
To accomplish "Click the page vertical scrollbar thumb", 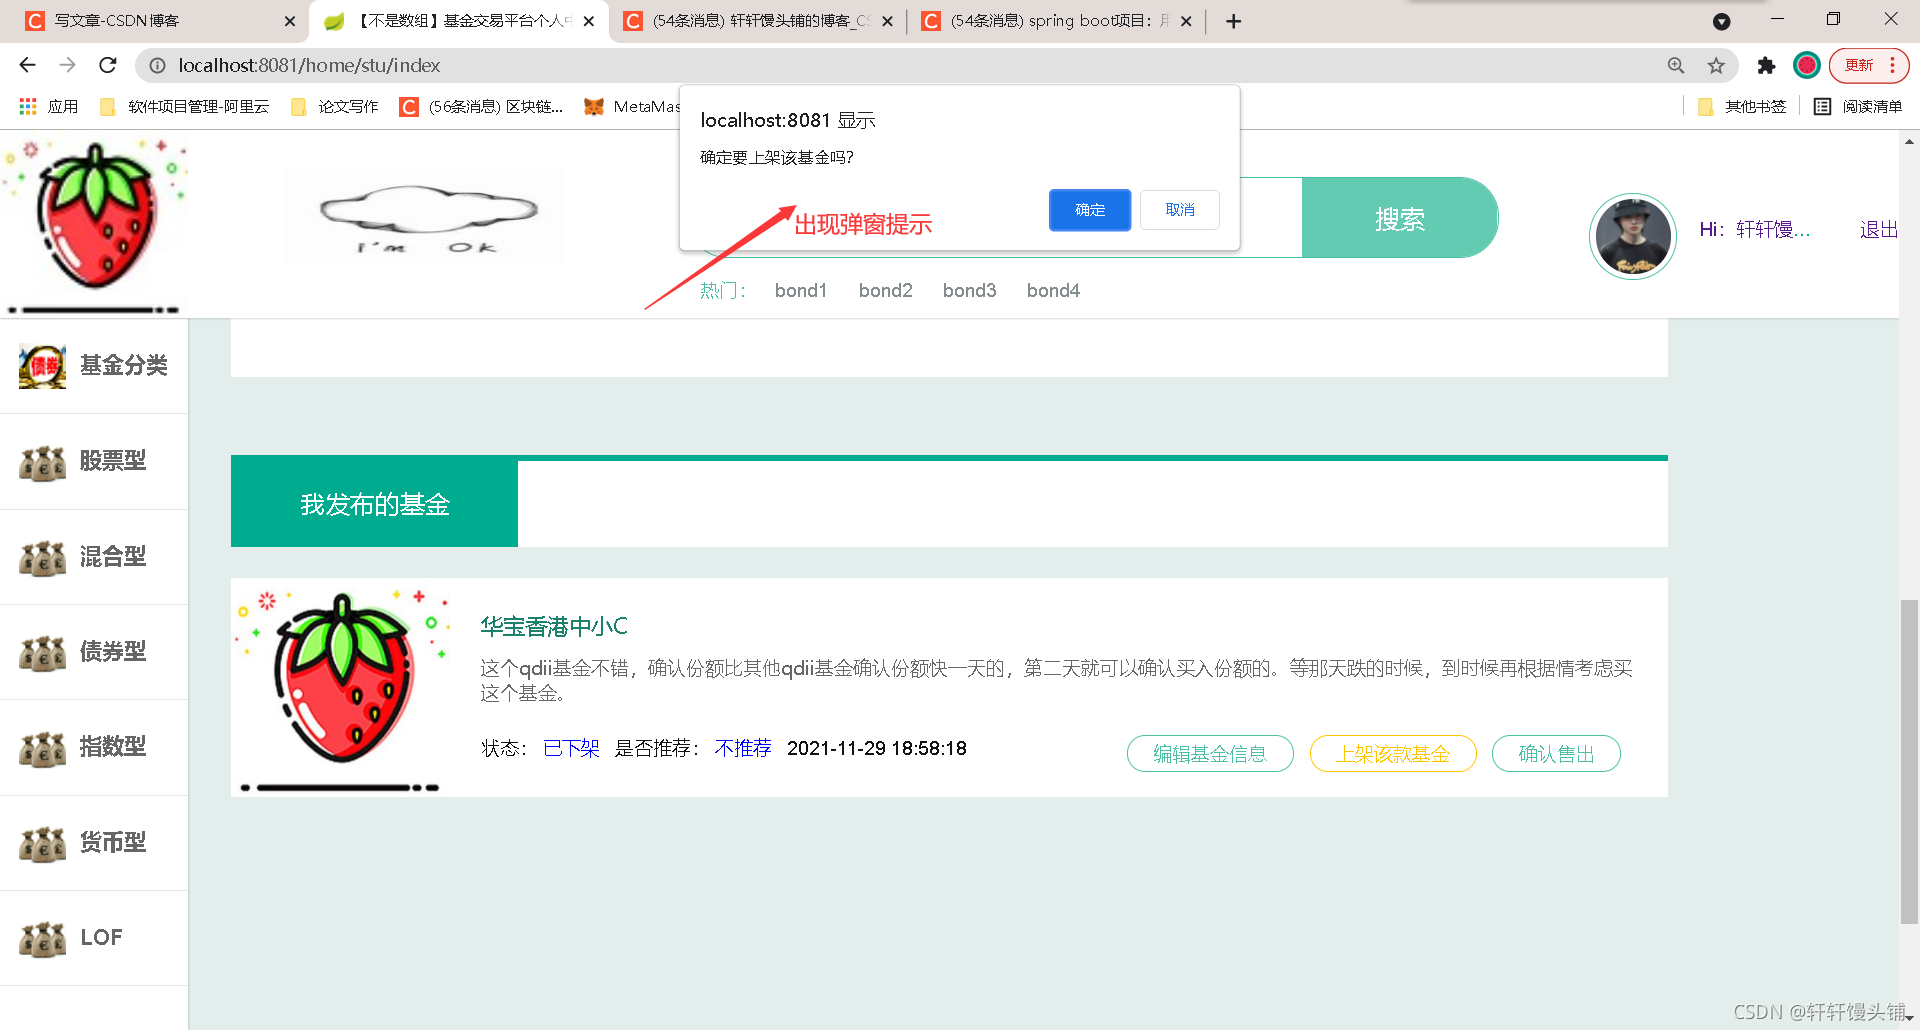I will tap(1909, 762).
